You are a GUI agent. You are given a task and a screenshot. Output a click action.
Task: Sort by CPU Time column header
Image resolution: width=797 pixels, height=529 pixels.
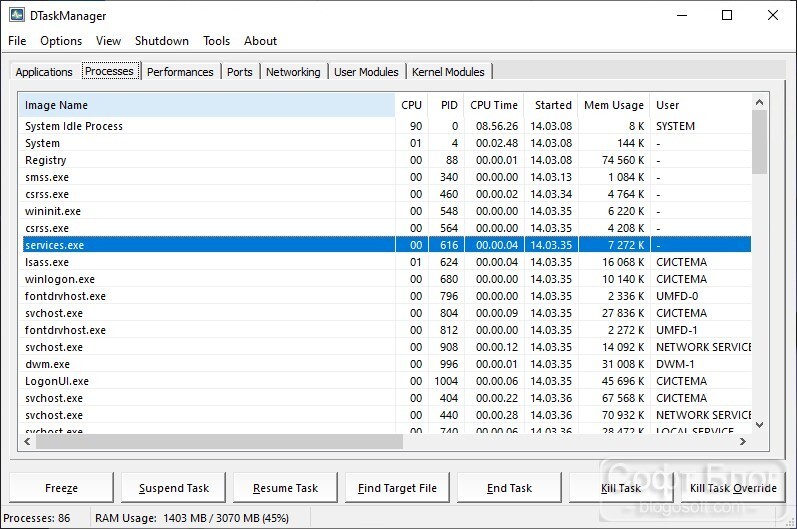[x=494, y=105]
